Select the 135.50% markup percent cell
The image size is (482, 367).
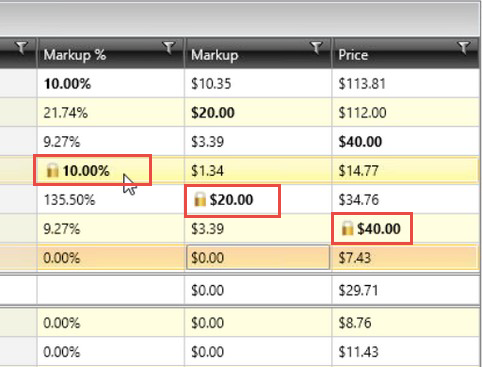point(111,200)
